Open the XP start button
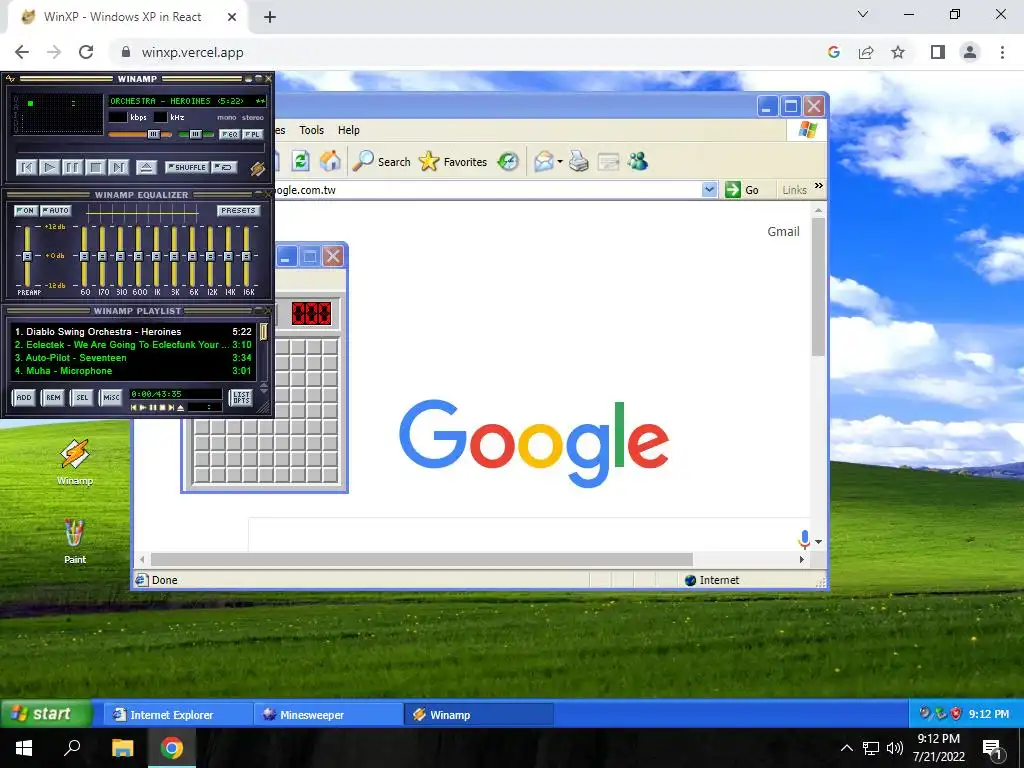 pyautogui.click(x=45, y=714)
